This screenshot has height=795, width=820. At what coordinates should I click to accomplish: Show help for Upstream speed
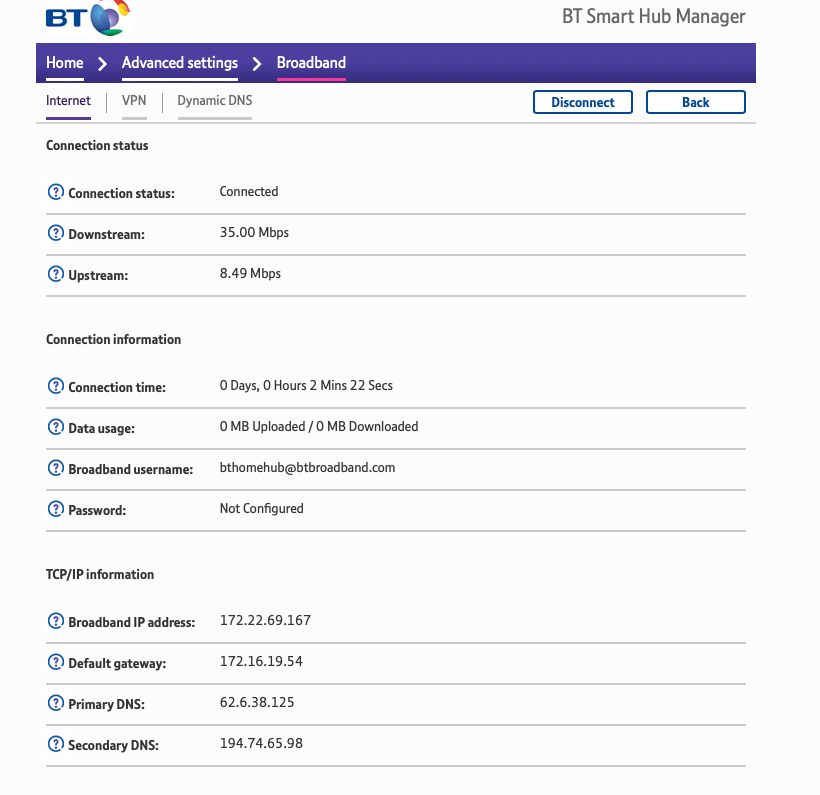(55, 274)
